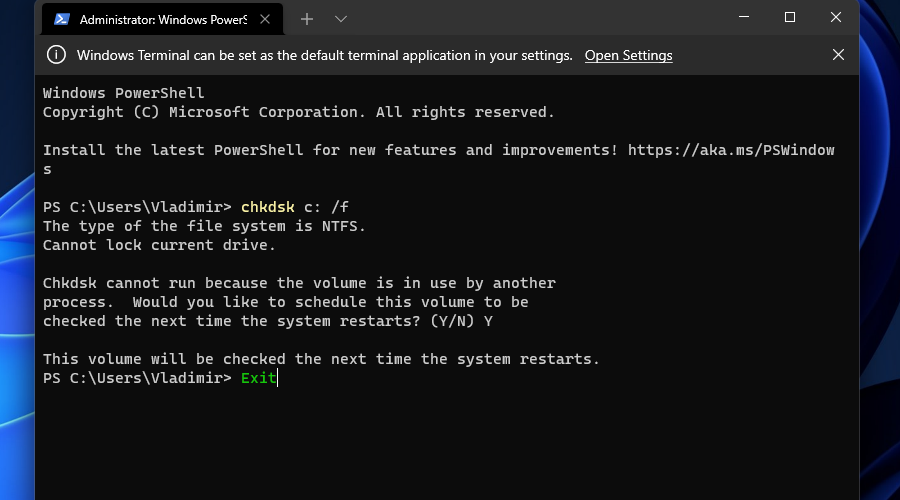The image size is (900, 500).
Task: Click the 'This volume will be checked' message
Action: pos(321,359)
